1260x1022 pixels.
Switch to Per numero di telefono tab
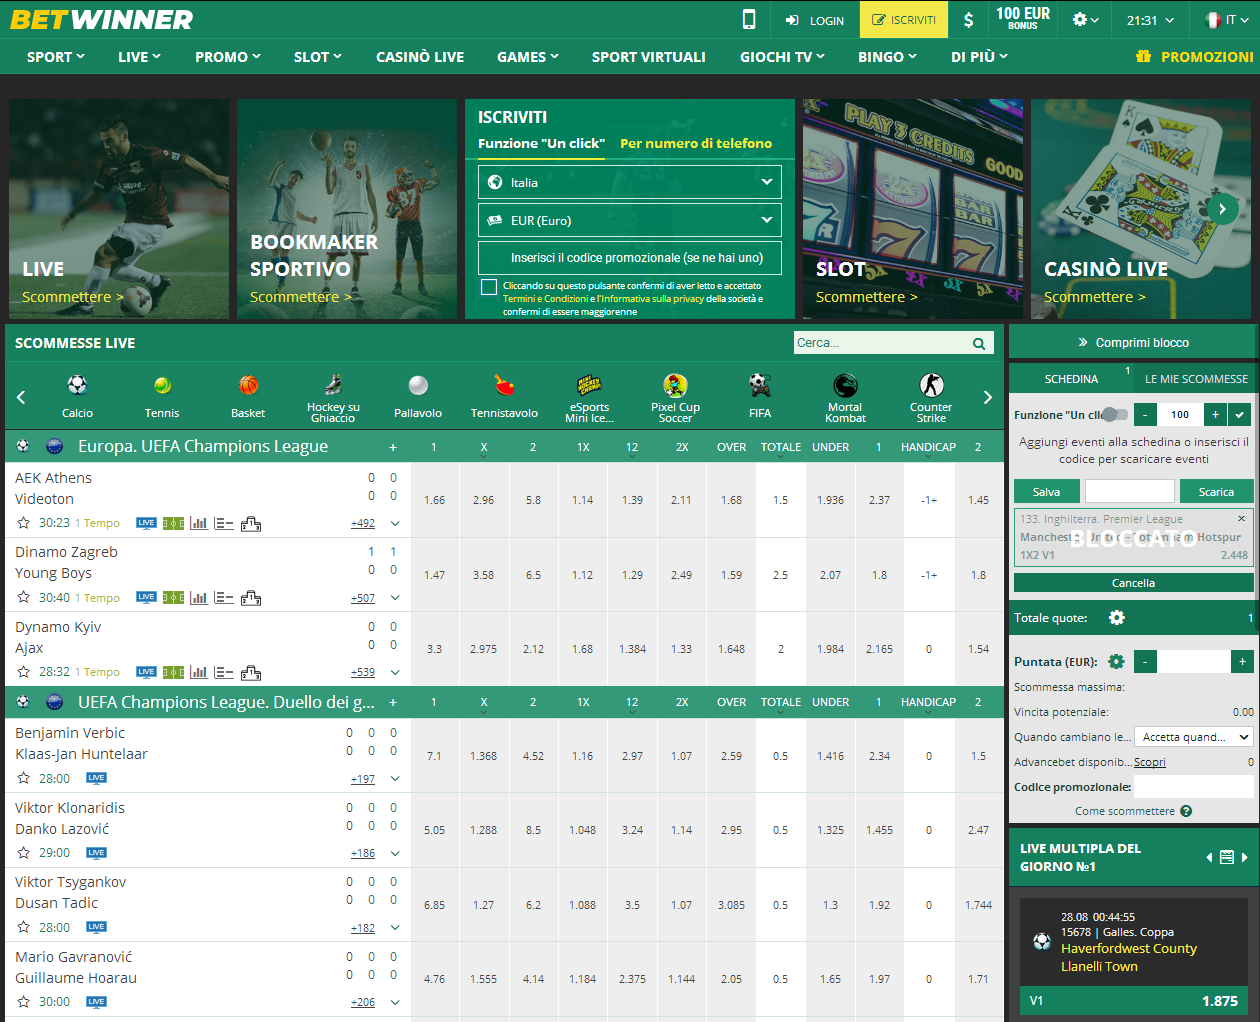click(x=696, y=143)
